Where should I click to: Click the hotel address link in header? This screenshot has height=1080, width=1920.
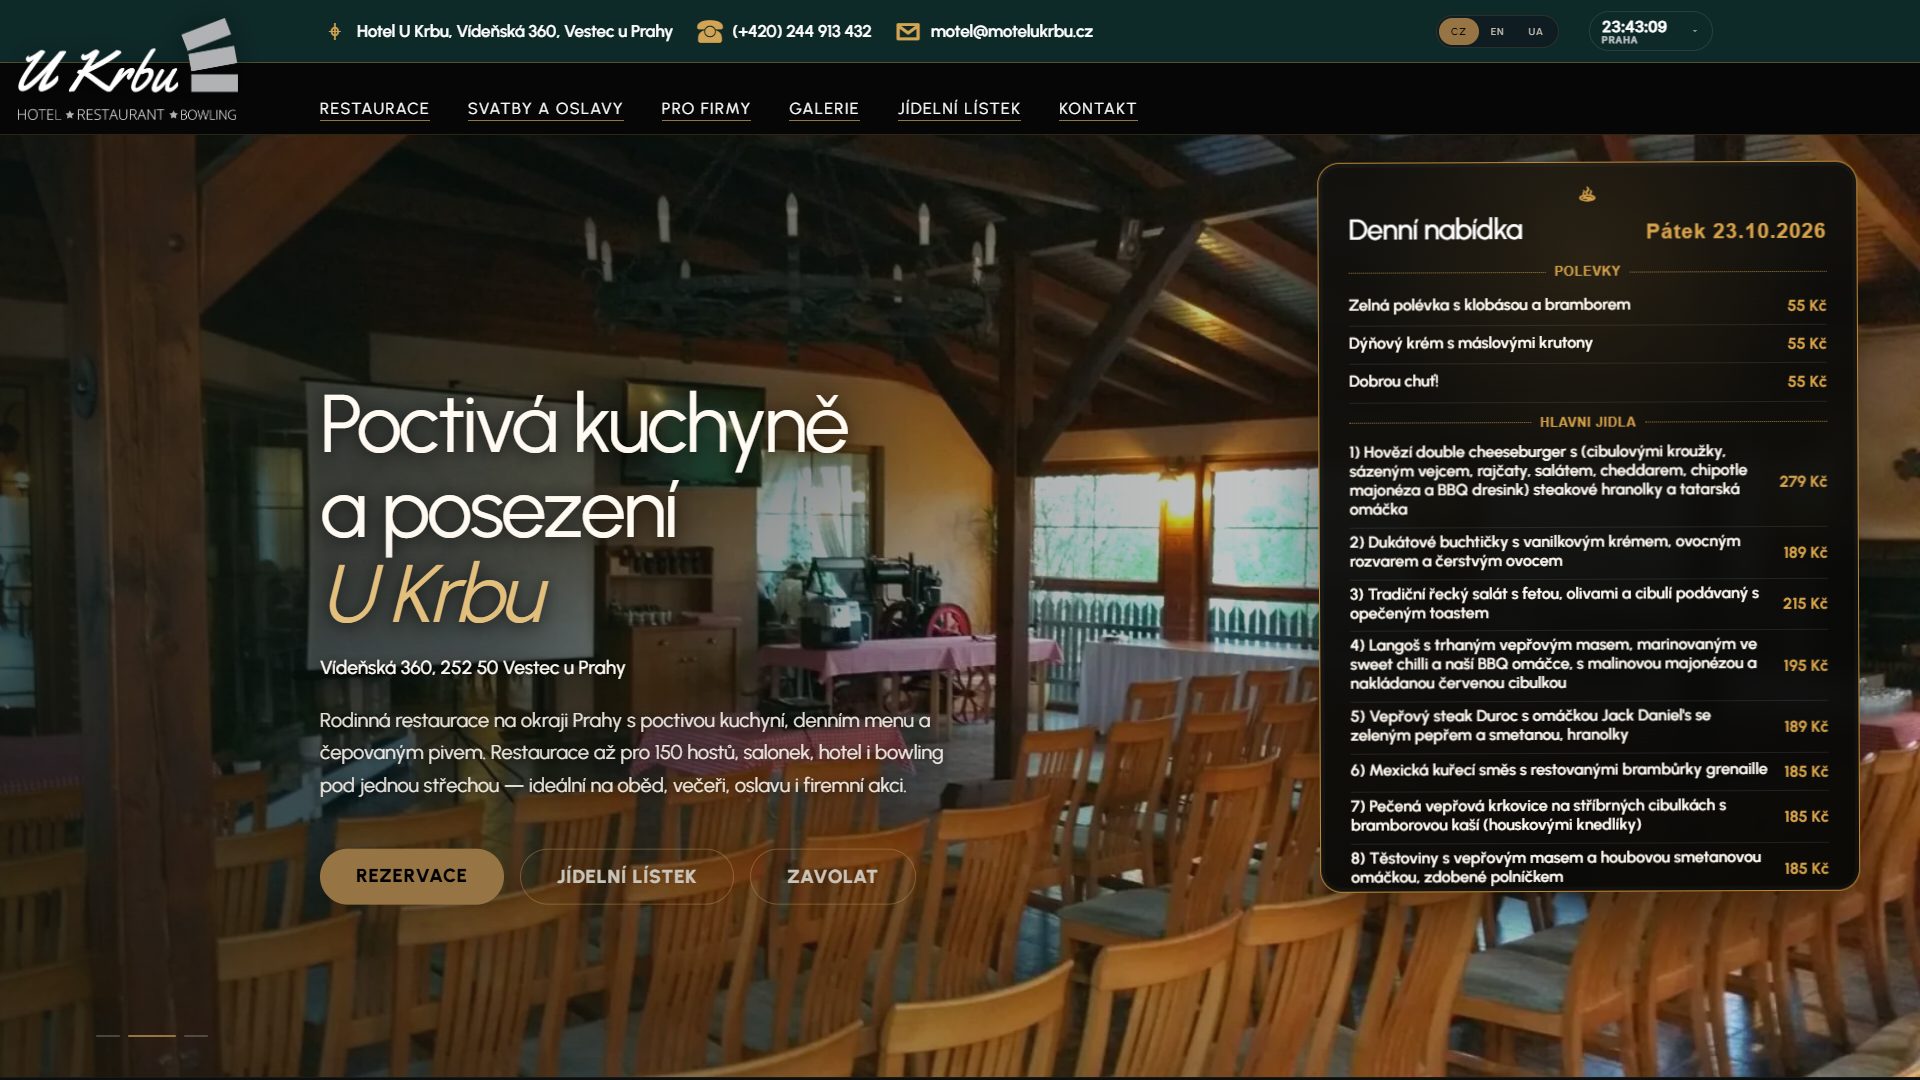514,32
